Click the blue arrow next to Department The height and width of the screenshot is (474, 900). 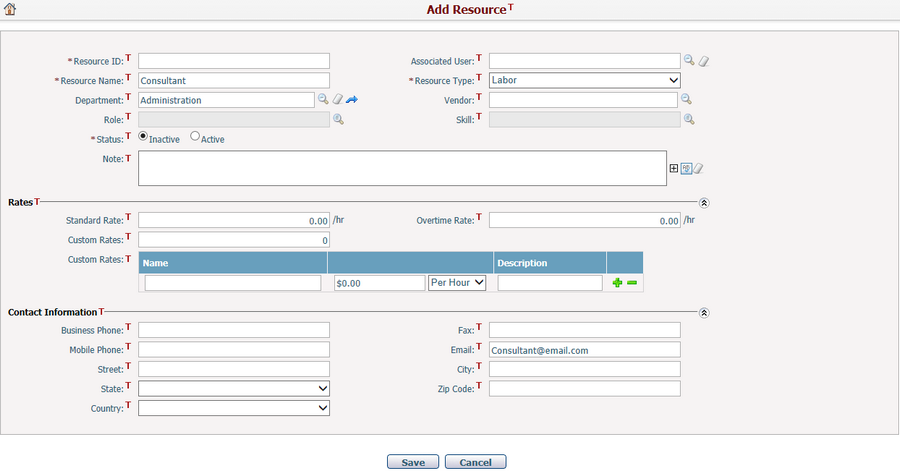pos(352,100)
